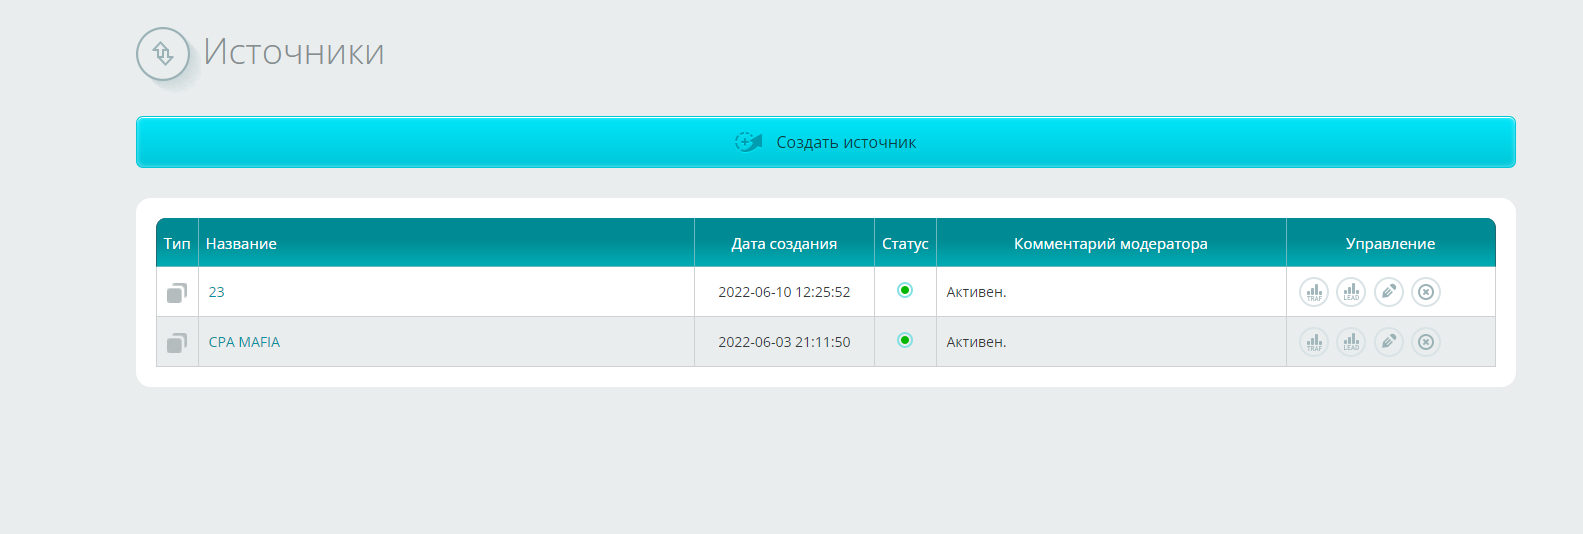Click the Источники page title
Screen dimensions: 1583x534
click(294, 52)
